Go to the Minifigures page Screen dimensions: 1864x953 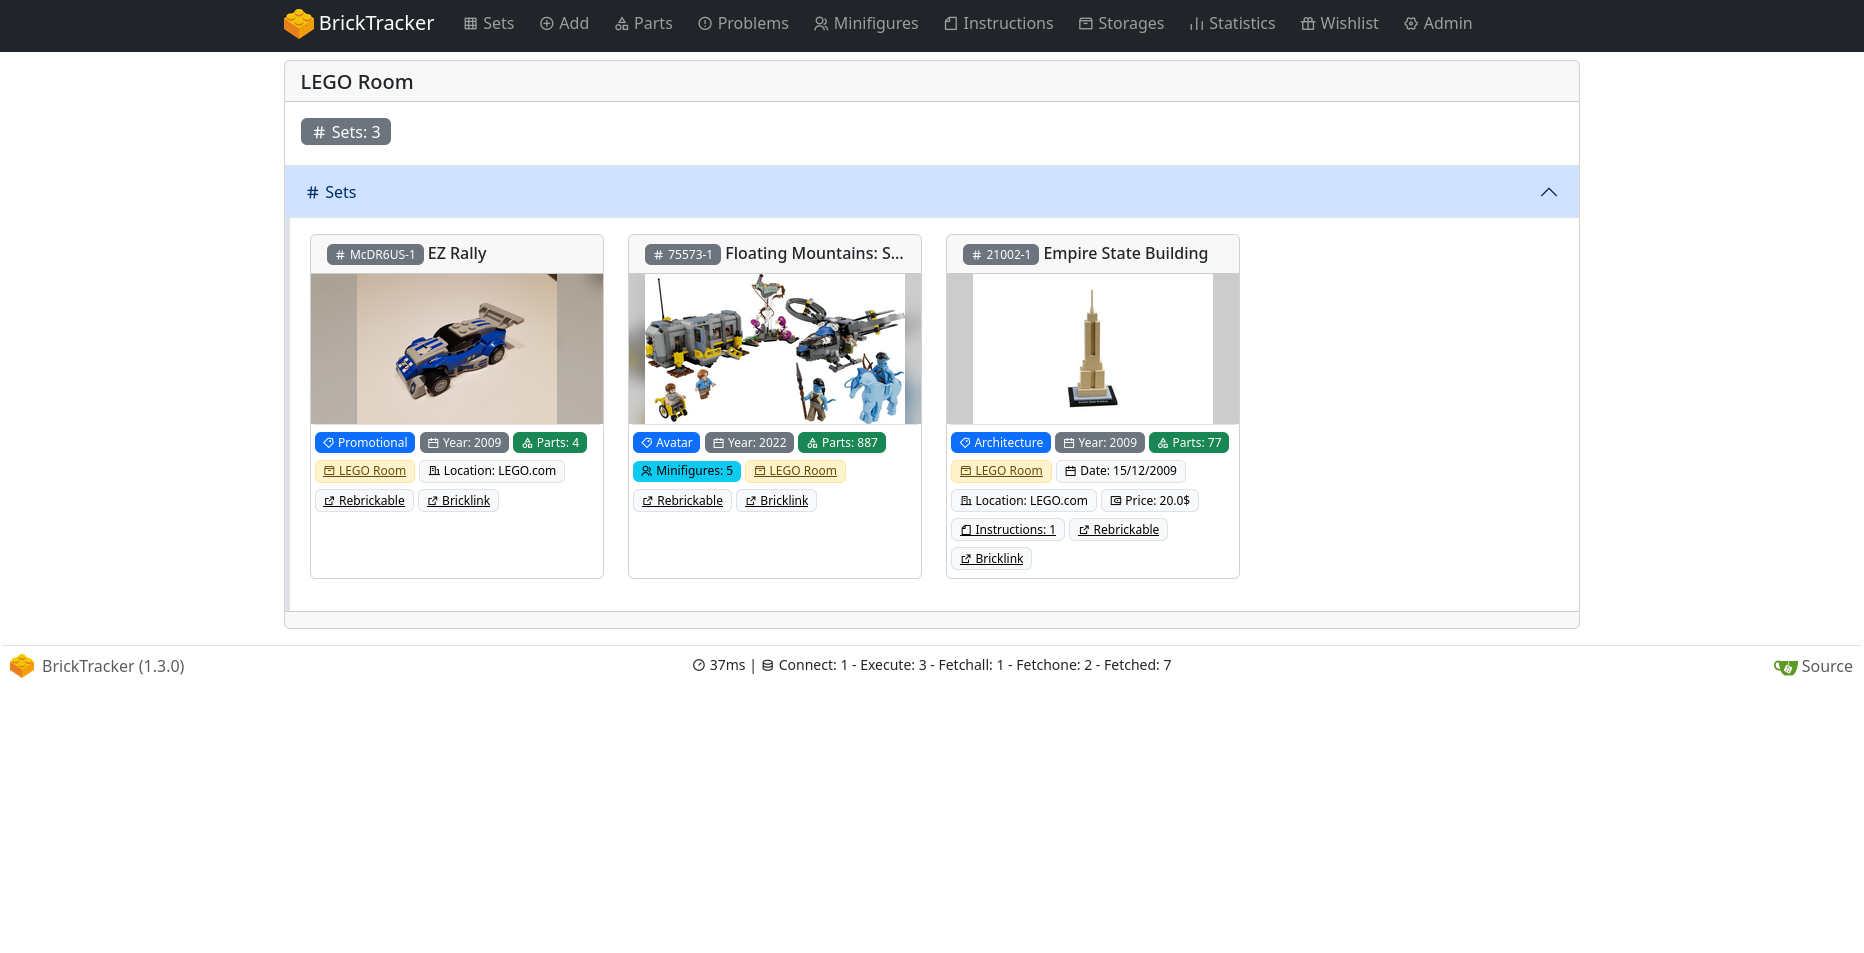(865, 24)
